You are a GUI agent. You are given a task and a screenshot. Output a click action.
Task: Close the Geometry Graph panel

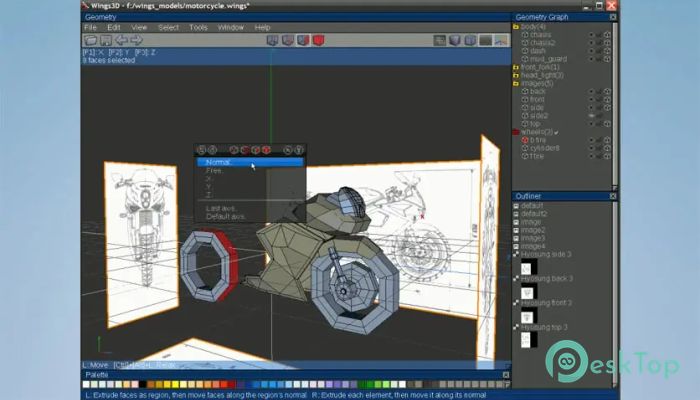(x=613, y=17)
